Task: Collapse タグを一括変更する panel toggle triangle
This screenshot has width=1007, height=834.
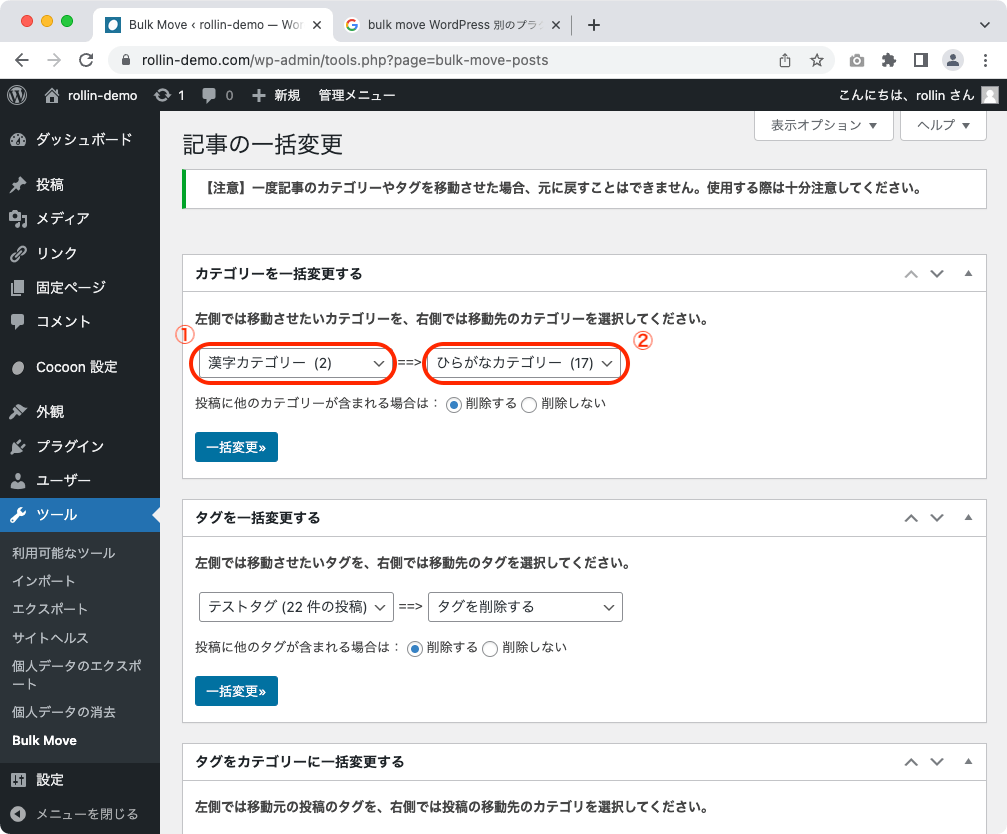Action: (x=968, y=517)
